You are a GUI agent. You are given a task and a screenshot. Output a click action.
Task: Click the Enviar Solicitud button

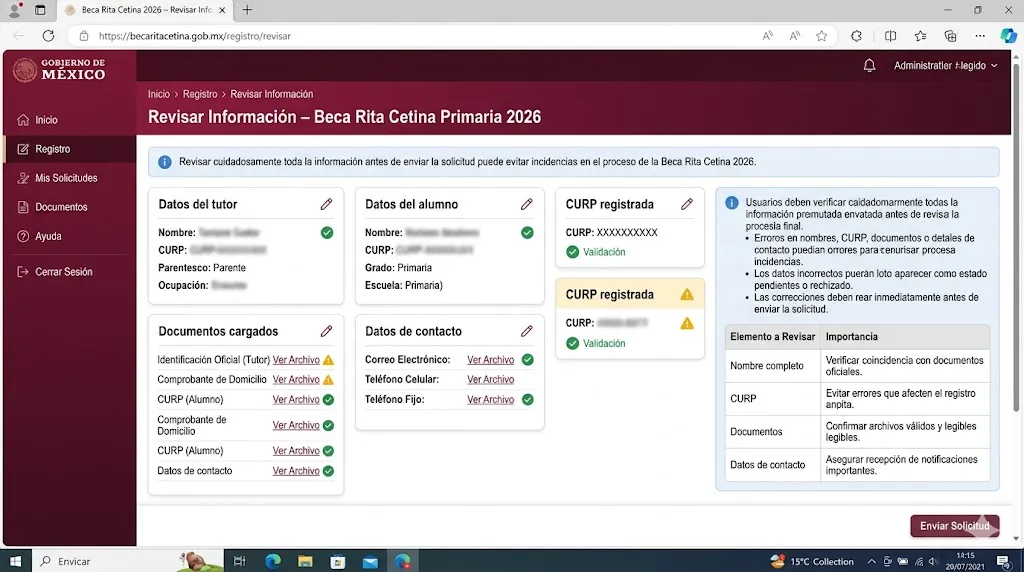(954, 526)
